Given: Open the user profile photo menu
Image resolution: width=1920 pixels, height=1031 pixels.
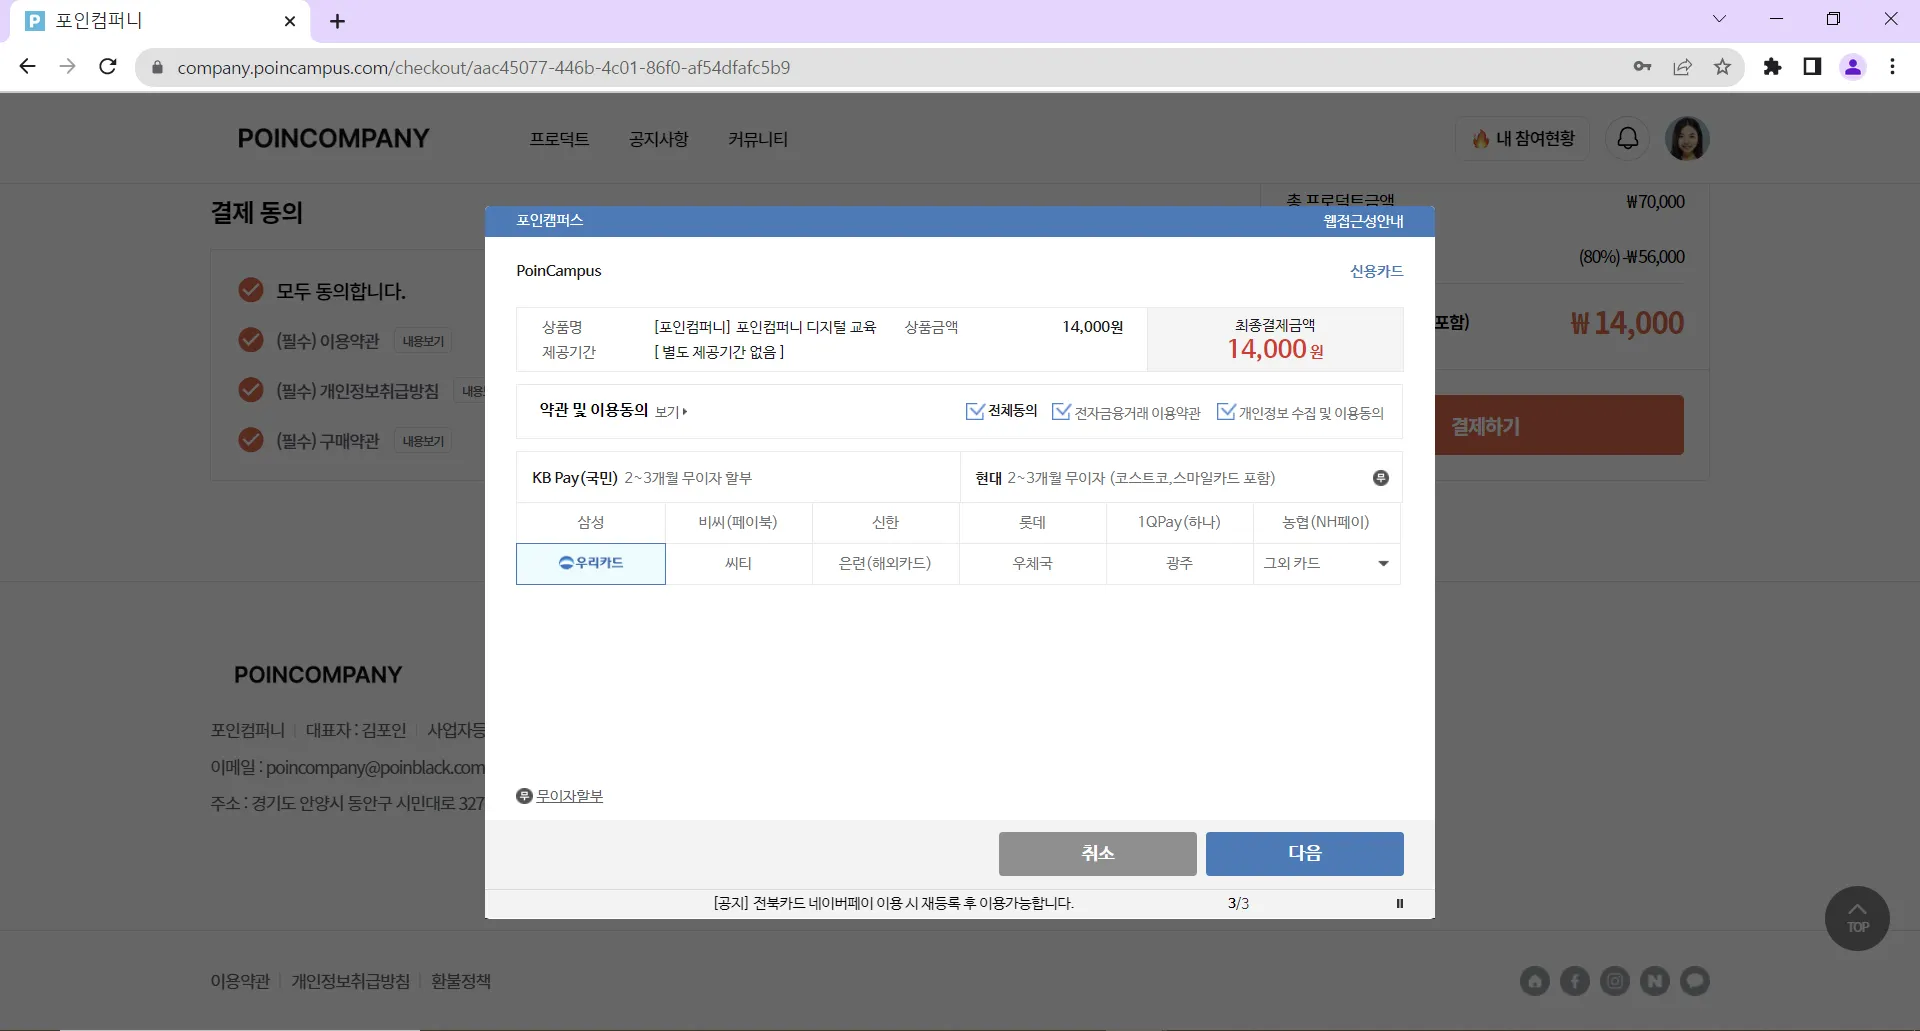Looking at the screenshot, I should pyautogui.click(x=1687, y=138).
